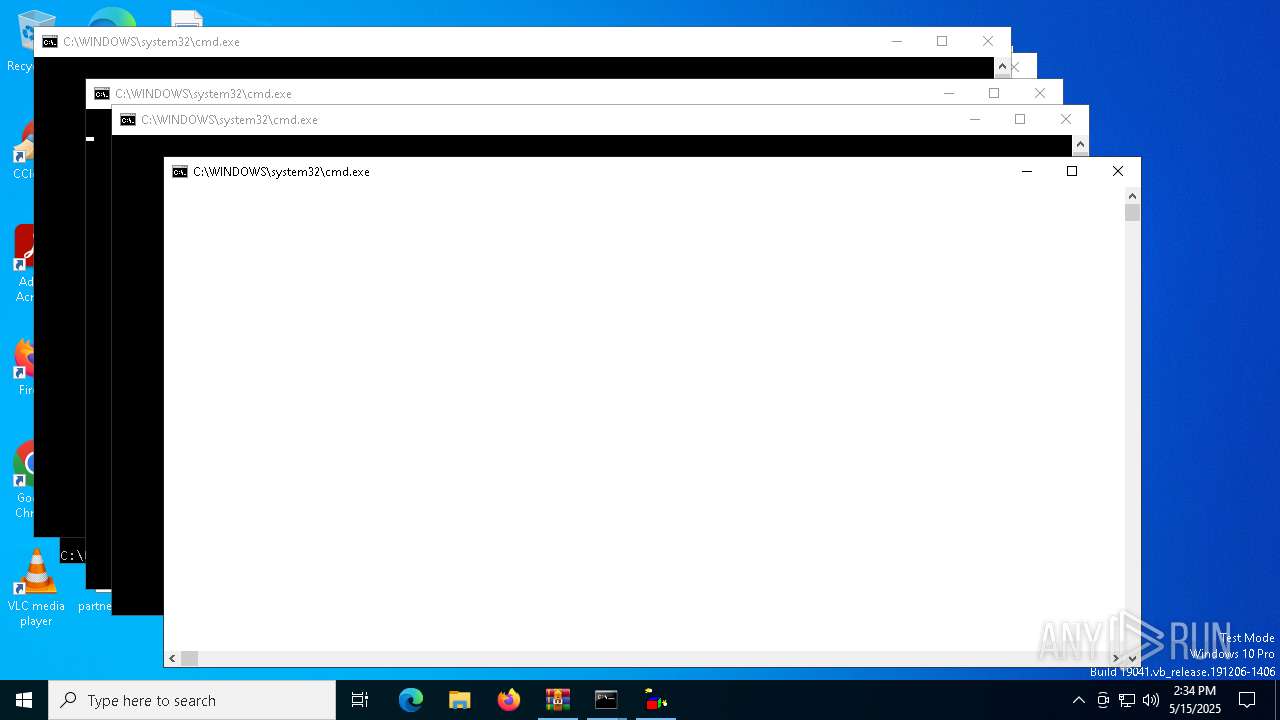Click the front cmd window title text

click(281, 172)
